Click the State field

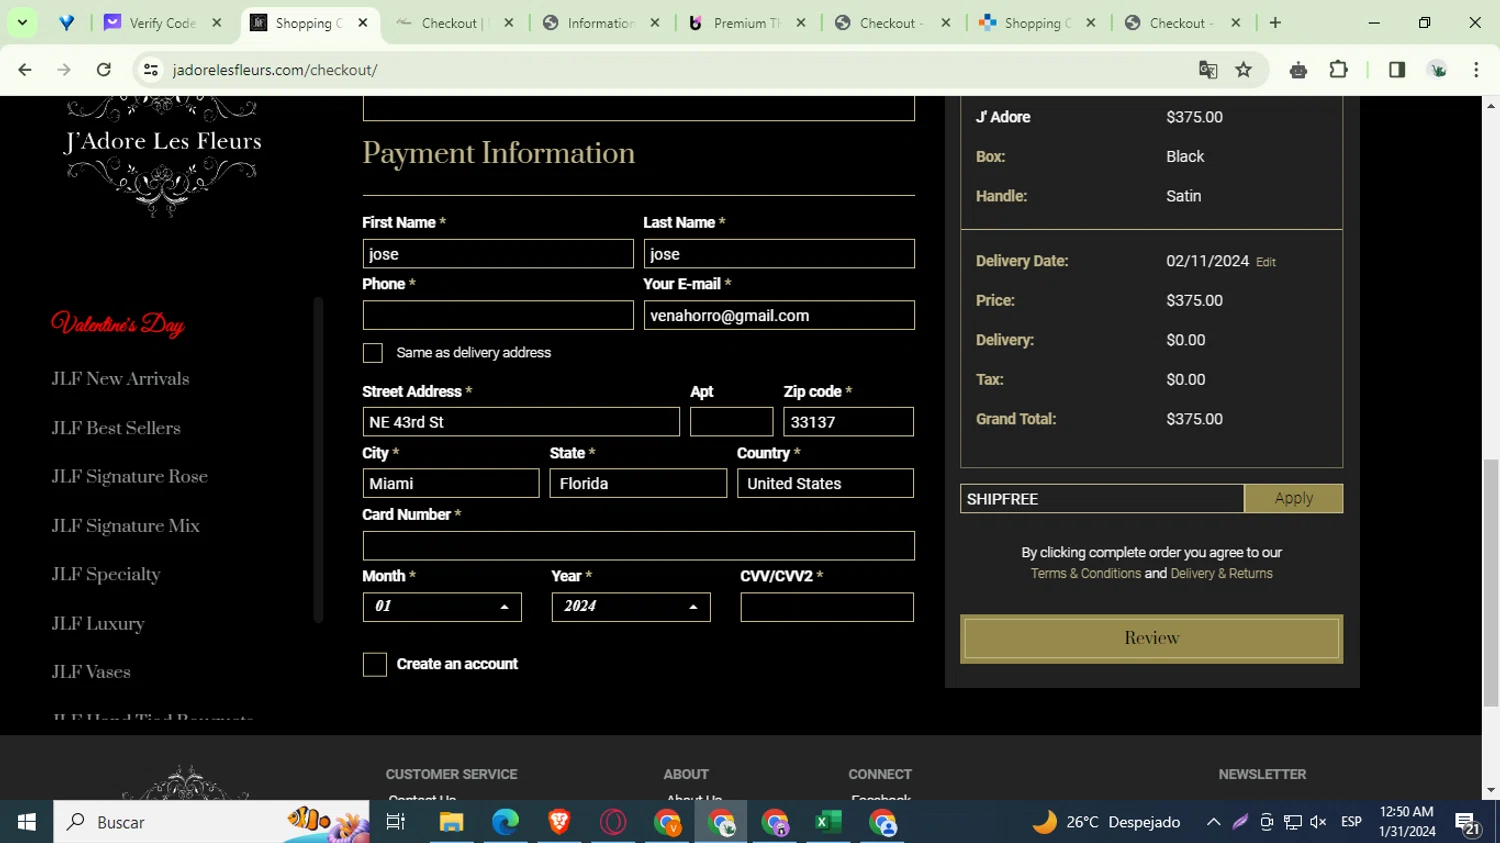point(638,483)
